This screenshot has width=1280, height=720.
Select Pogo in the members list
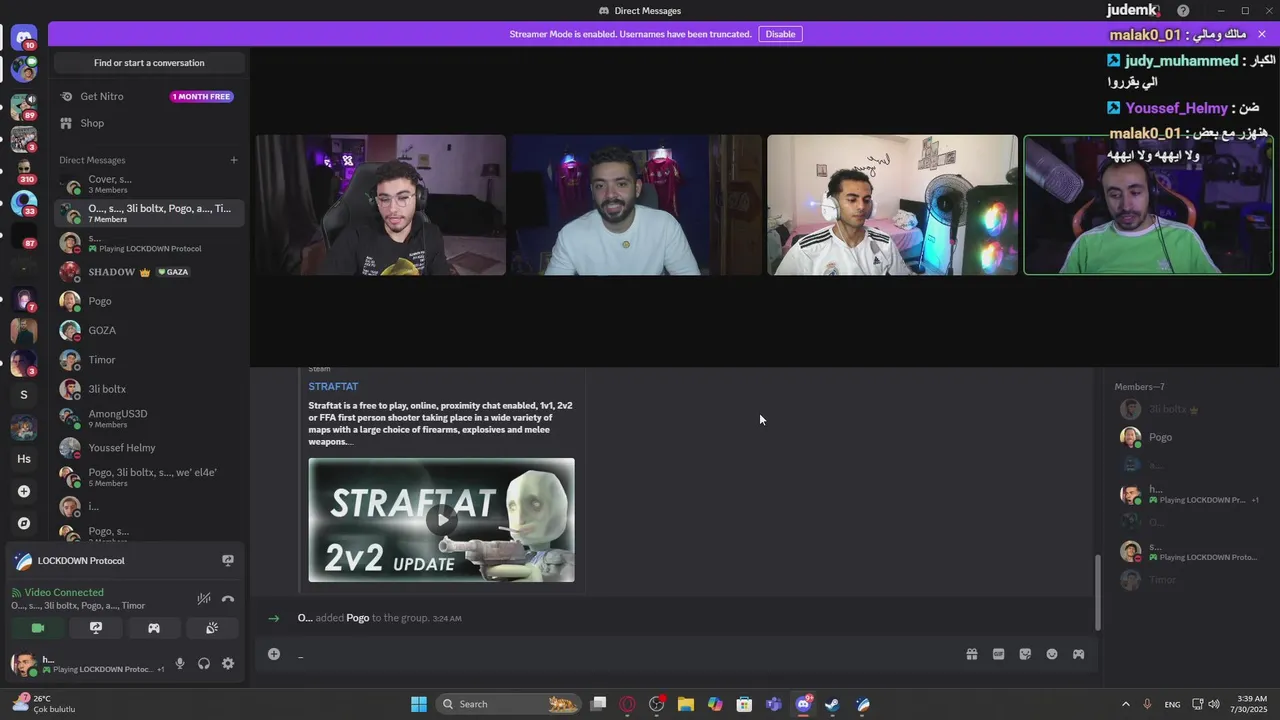tap(1190, 437)
